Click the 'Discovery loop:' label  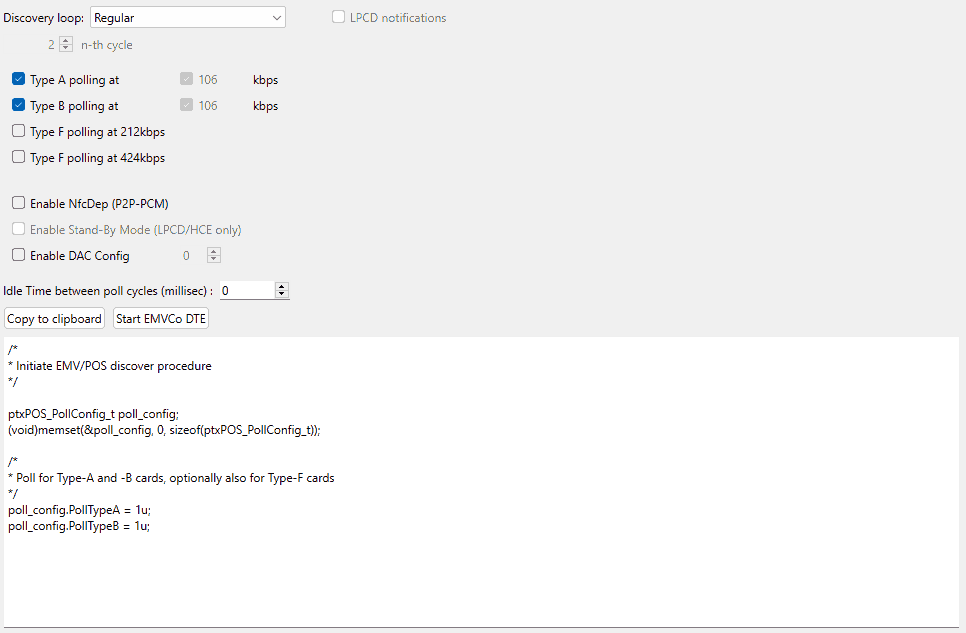pos(44,18)
